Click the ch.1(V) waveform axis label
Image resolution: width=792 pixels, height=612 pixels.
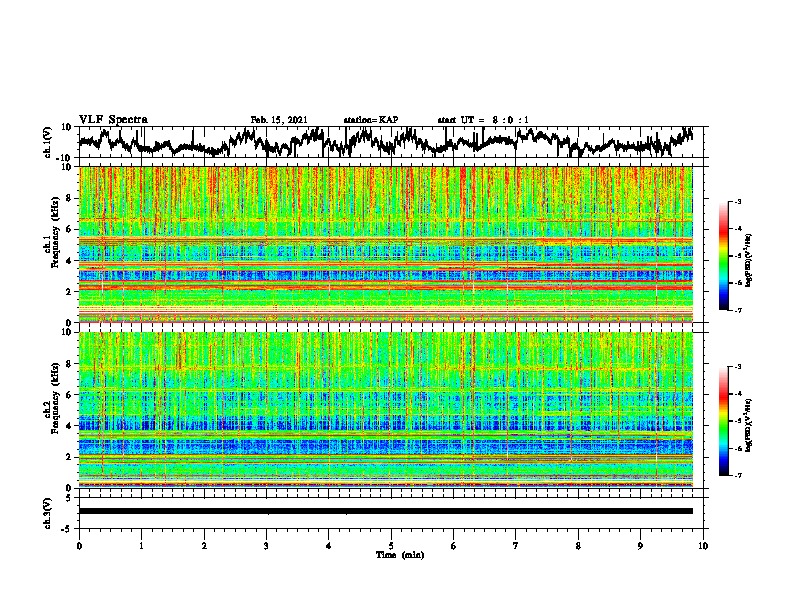click(x=49, y=142)
